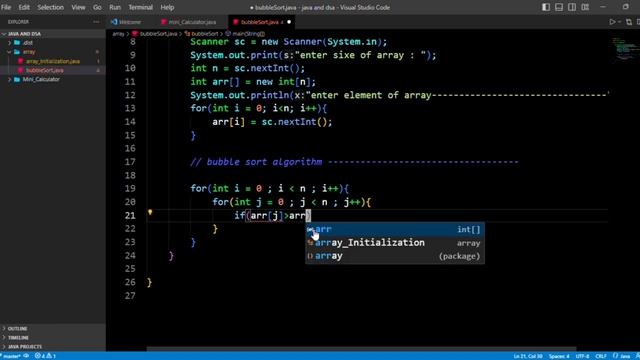Open the View menu
640x360 pixels.
point(78,7)
